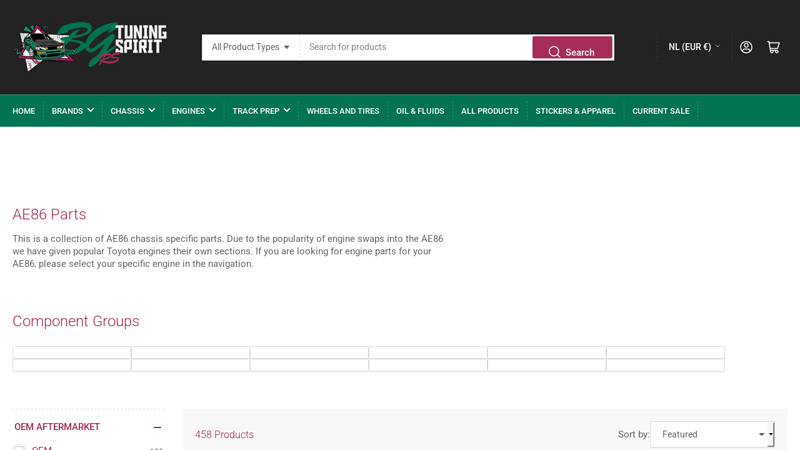Click the BG Tuning Spirit logo
Viewport: 800px width, 450px height.
[91, 46]
